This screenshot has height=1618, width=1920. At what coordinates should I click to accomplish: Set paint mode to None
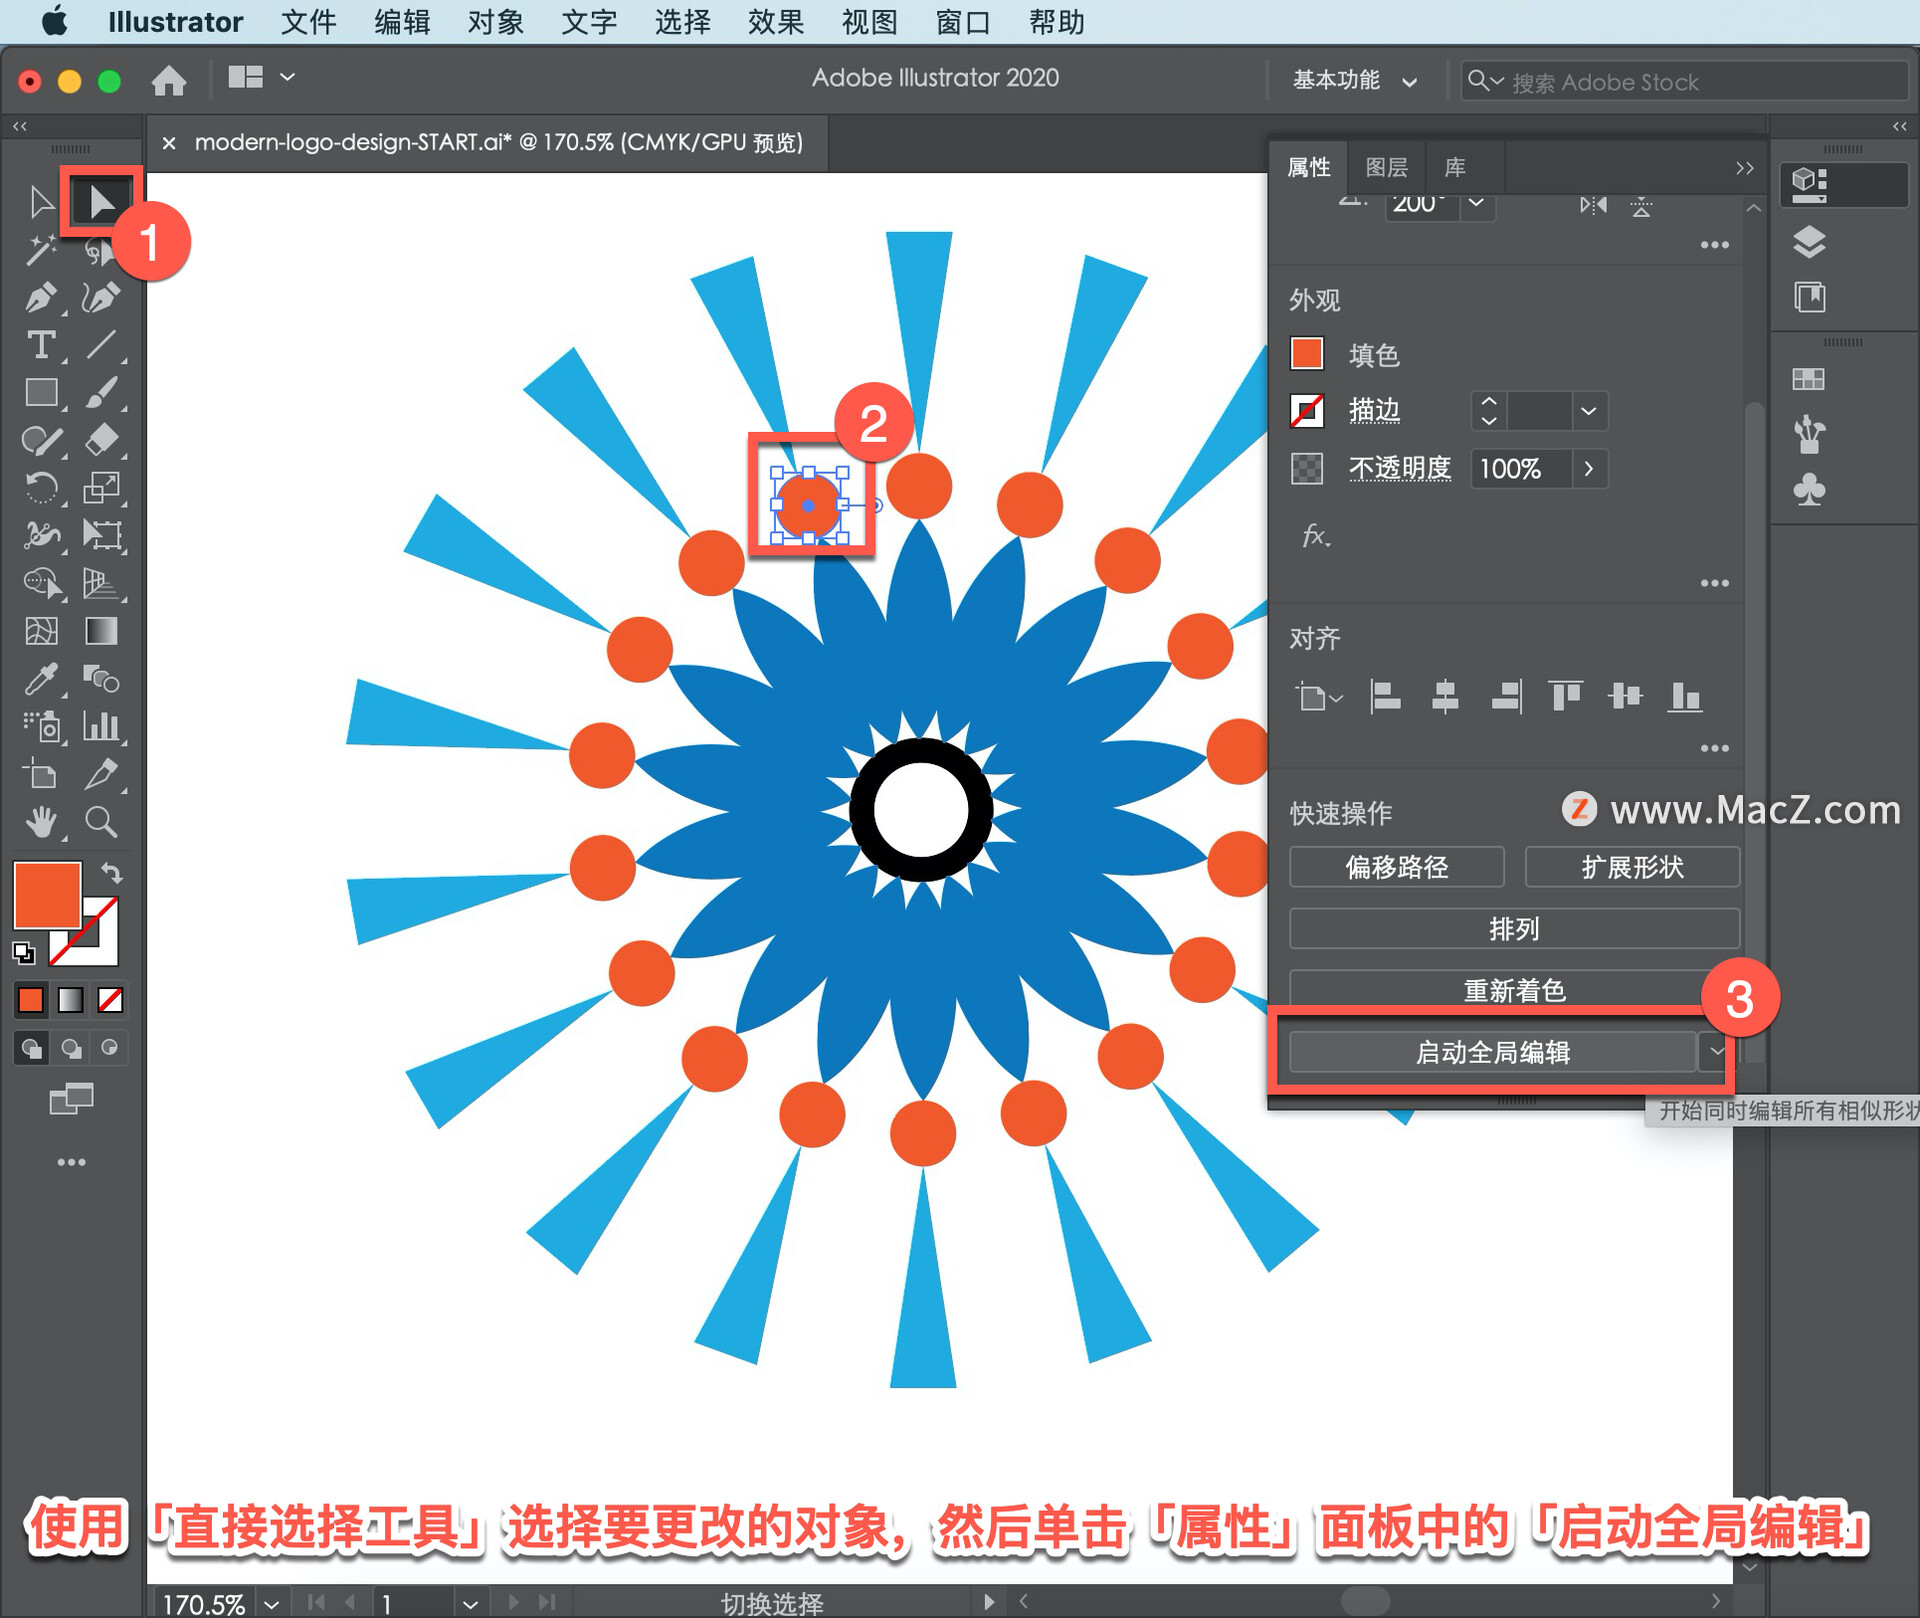click(110, 1000)
